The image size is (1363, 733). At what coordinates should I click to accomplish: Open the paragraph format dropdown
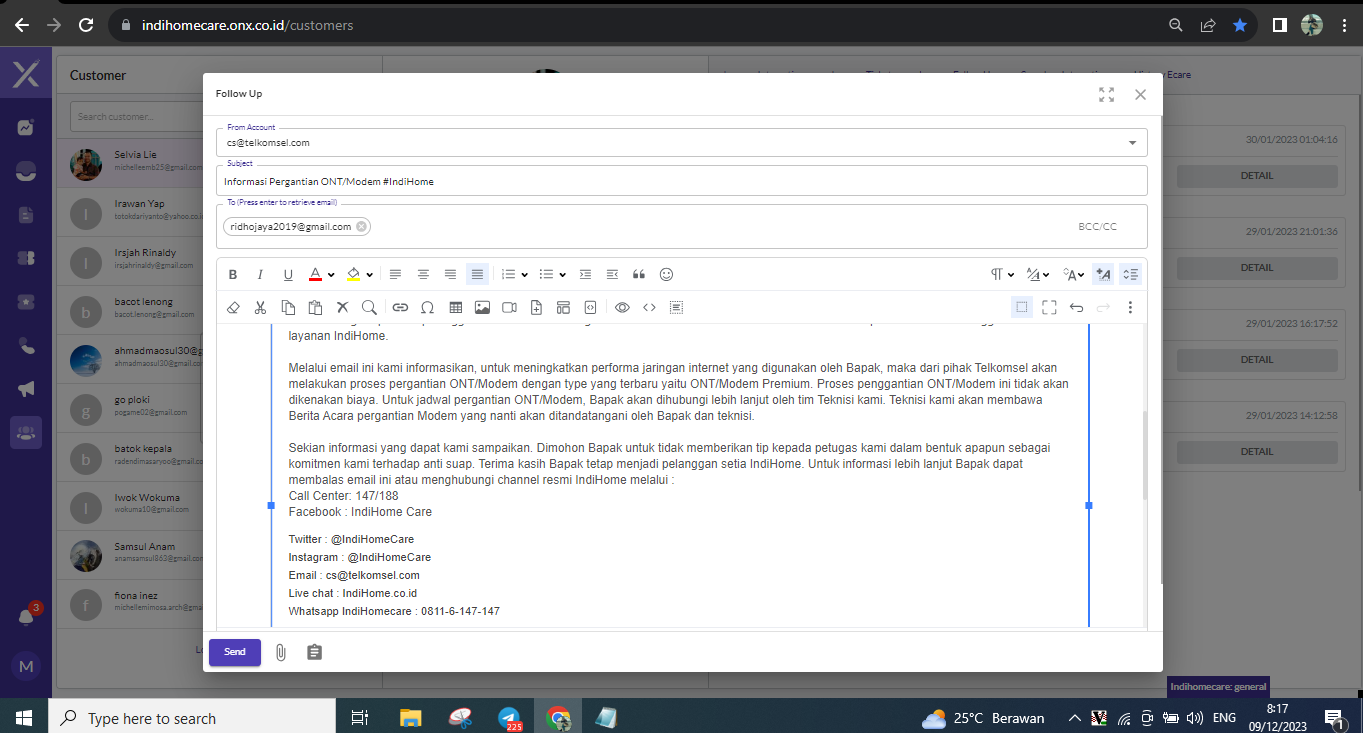1002,274
